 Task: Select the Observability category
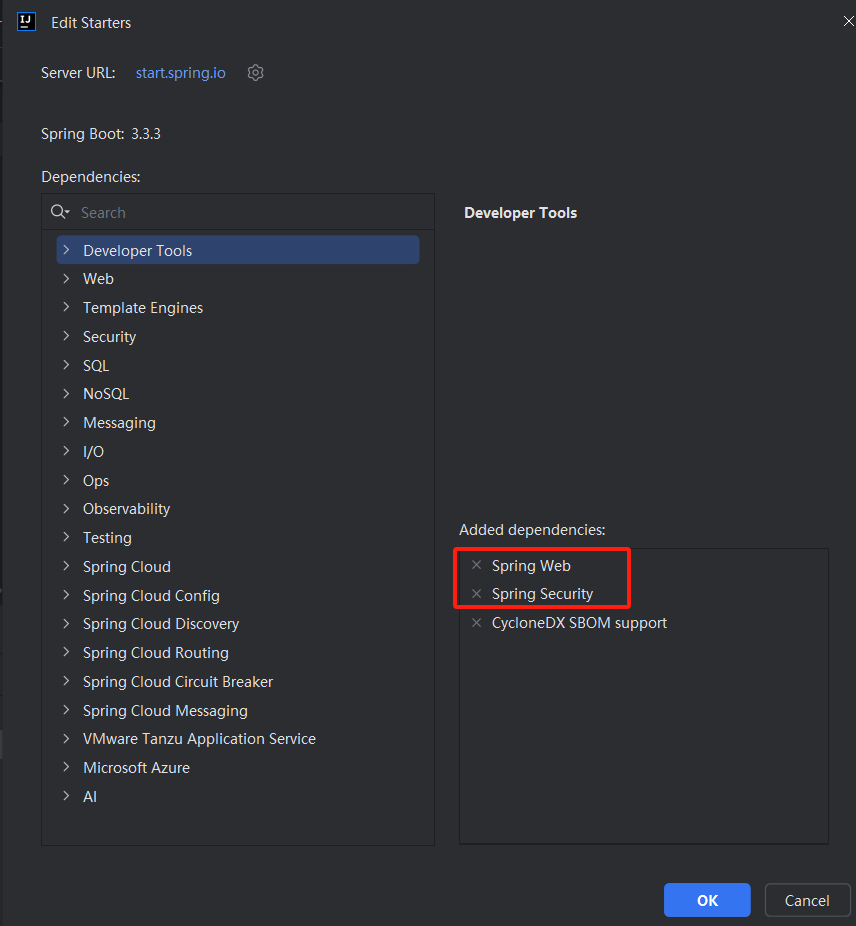point(127,509)
